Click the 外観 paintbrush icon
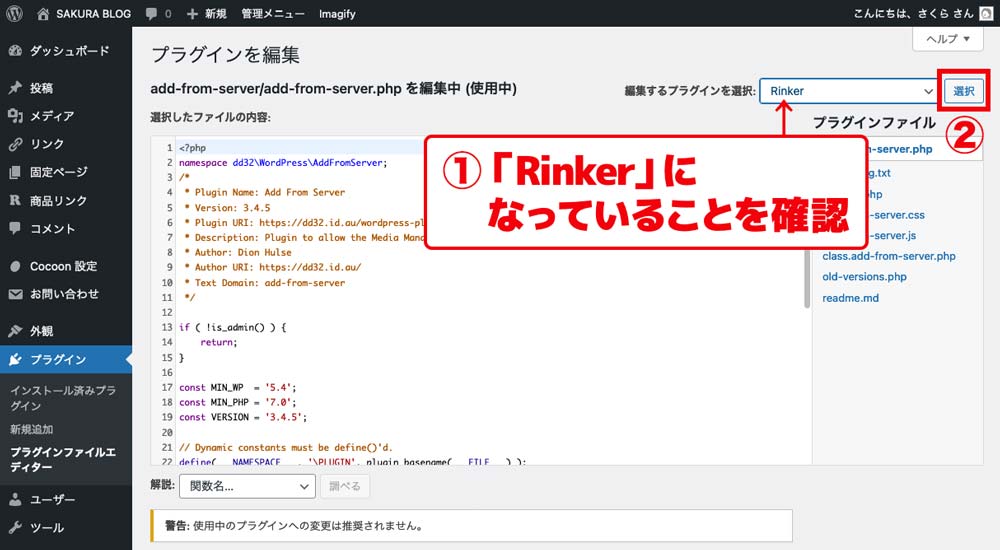The image size is (1000, 550). pos(15,331)
